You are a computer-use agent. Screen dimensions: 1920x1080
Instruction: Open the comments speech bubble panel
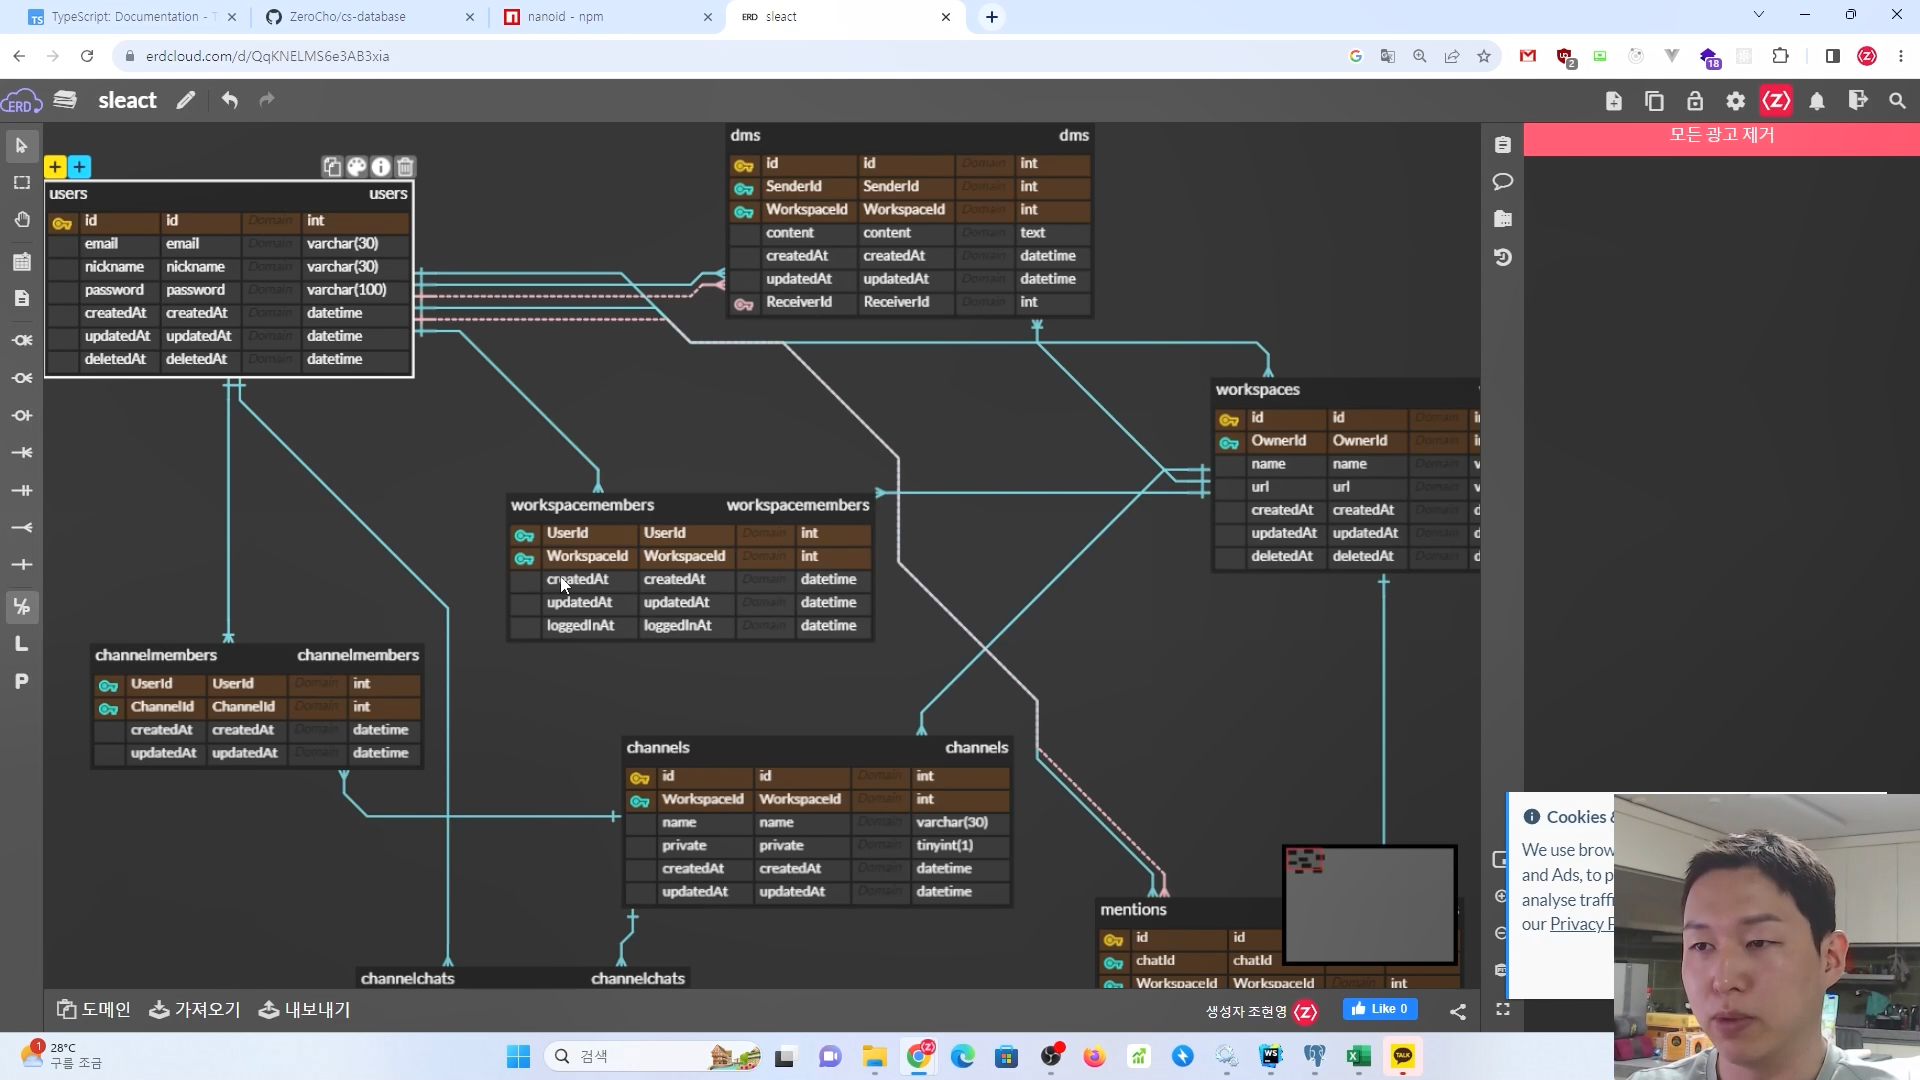pos(1502,182)
